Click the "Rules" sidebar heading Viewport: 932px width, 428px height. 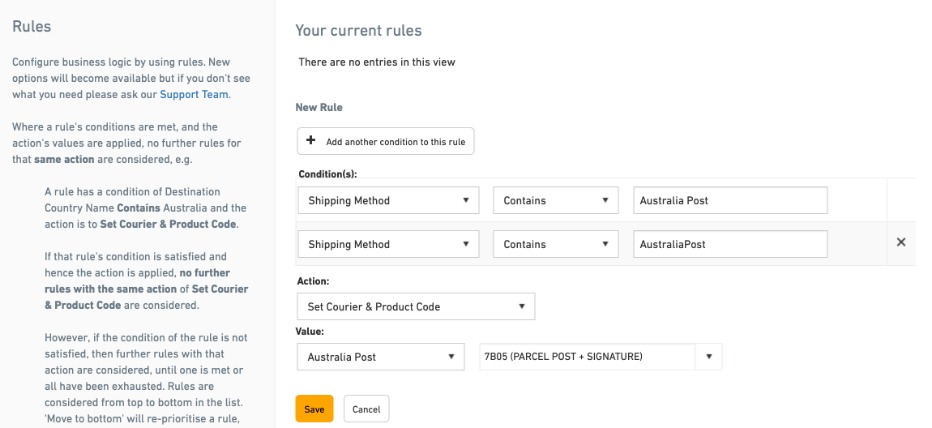pyautogui.click(x=31, y=27)
